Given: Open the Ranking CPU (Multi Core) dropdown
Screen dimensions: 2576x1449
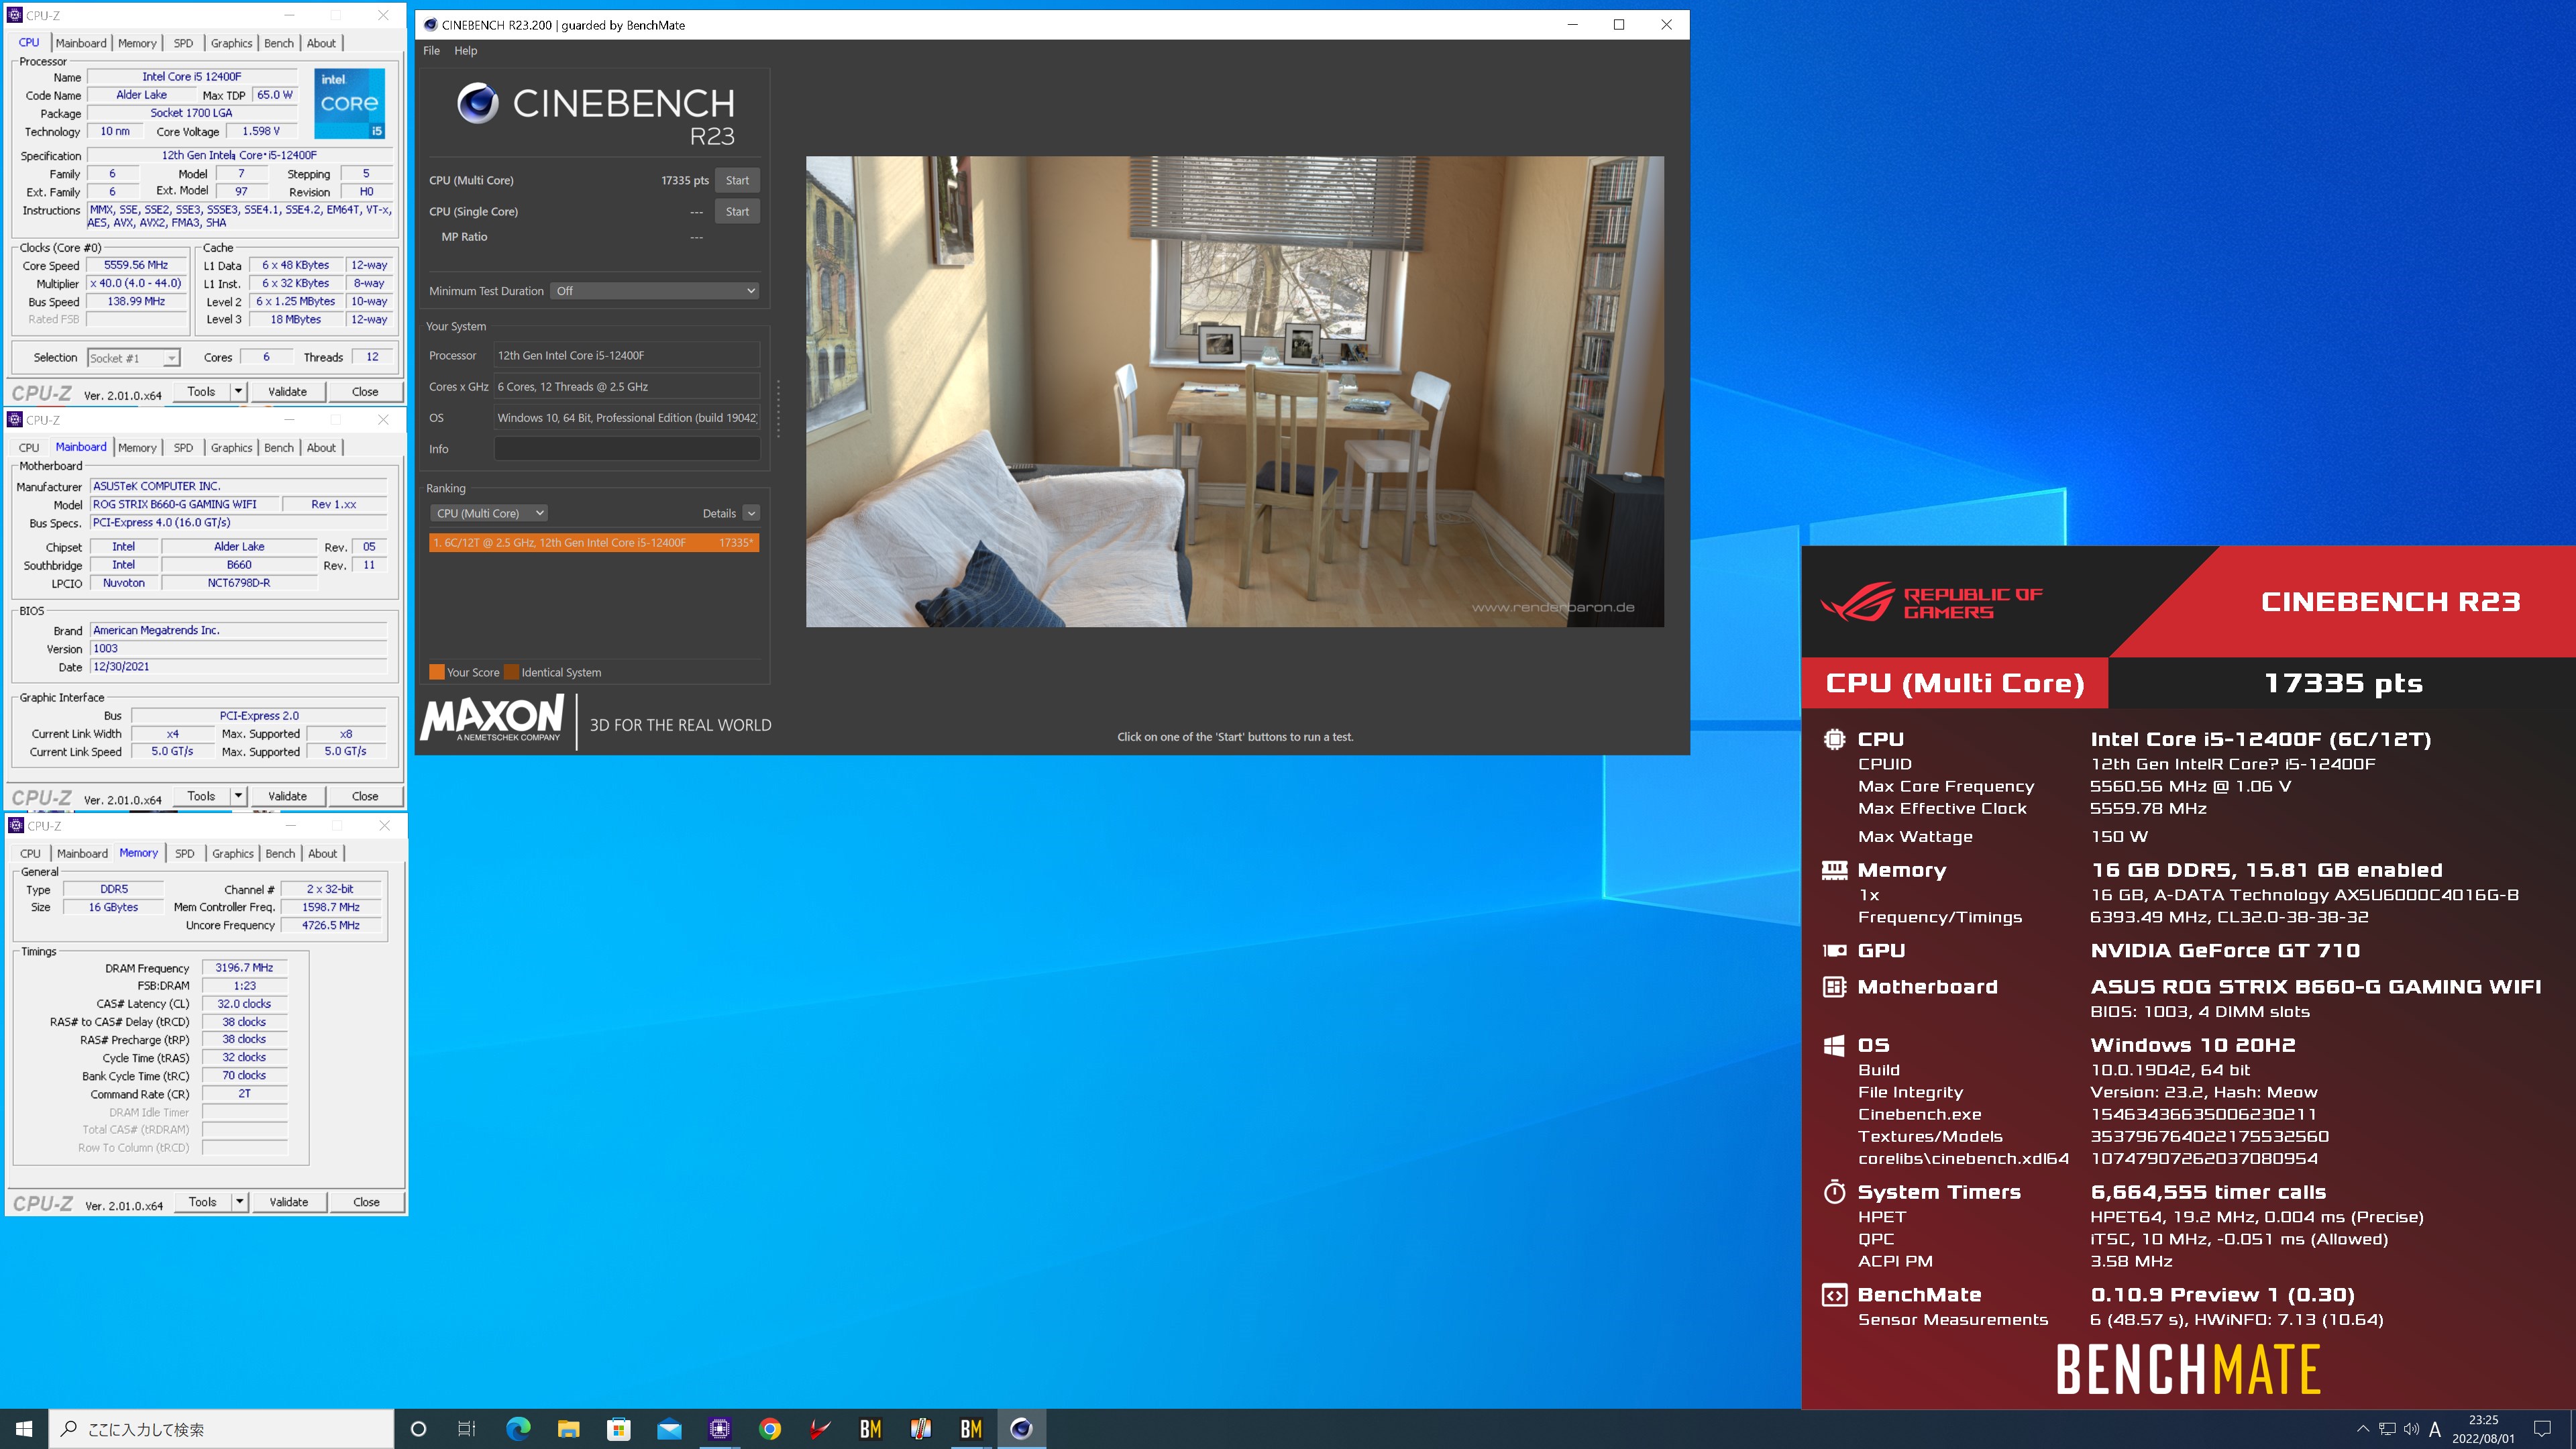Looking at the screenshot, I should pyautogui.click(x=489, y=513).
